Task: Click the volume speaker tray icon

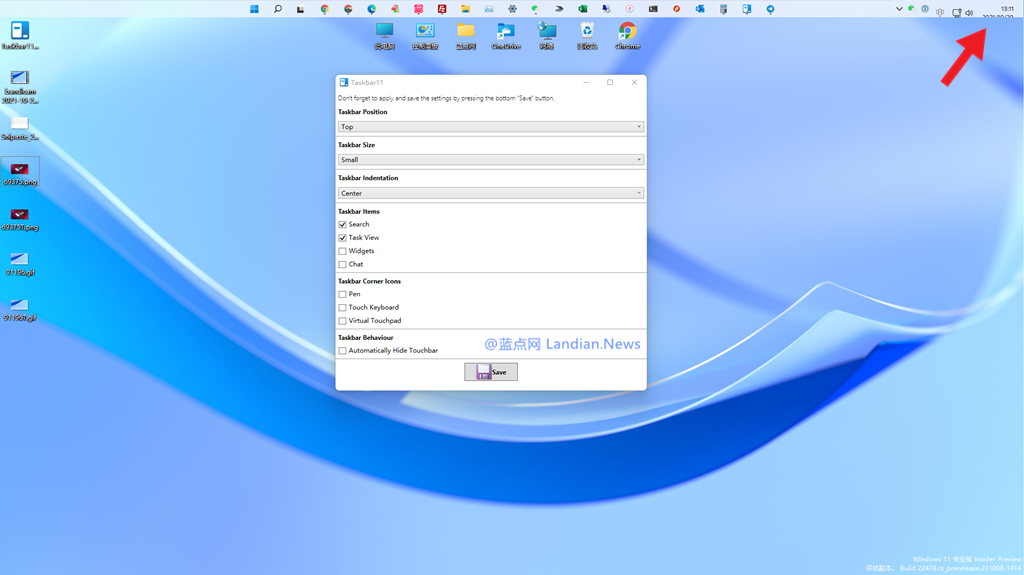Action: [x=969, y=12]
